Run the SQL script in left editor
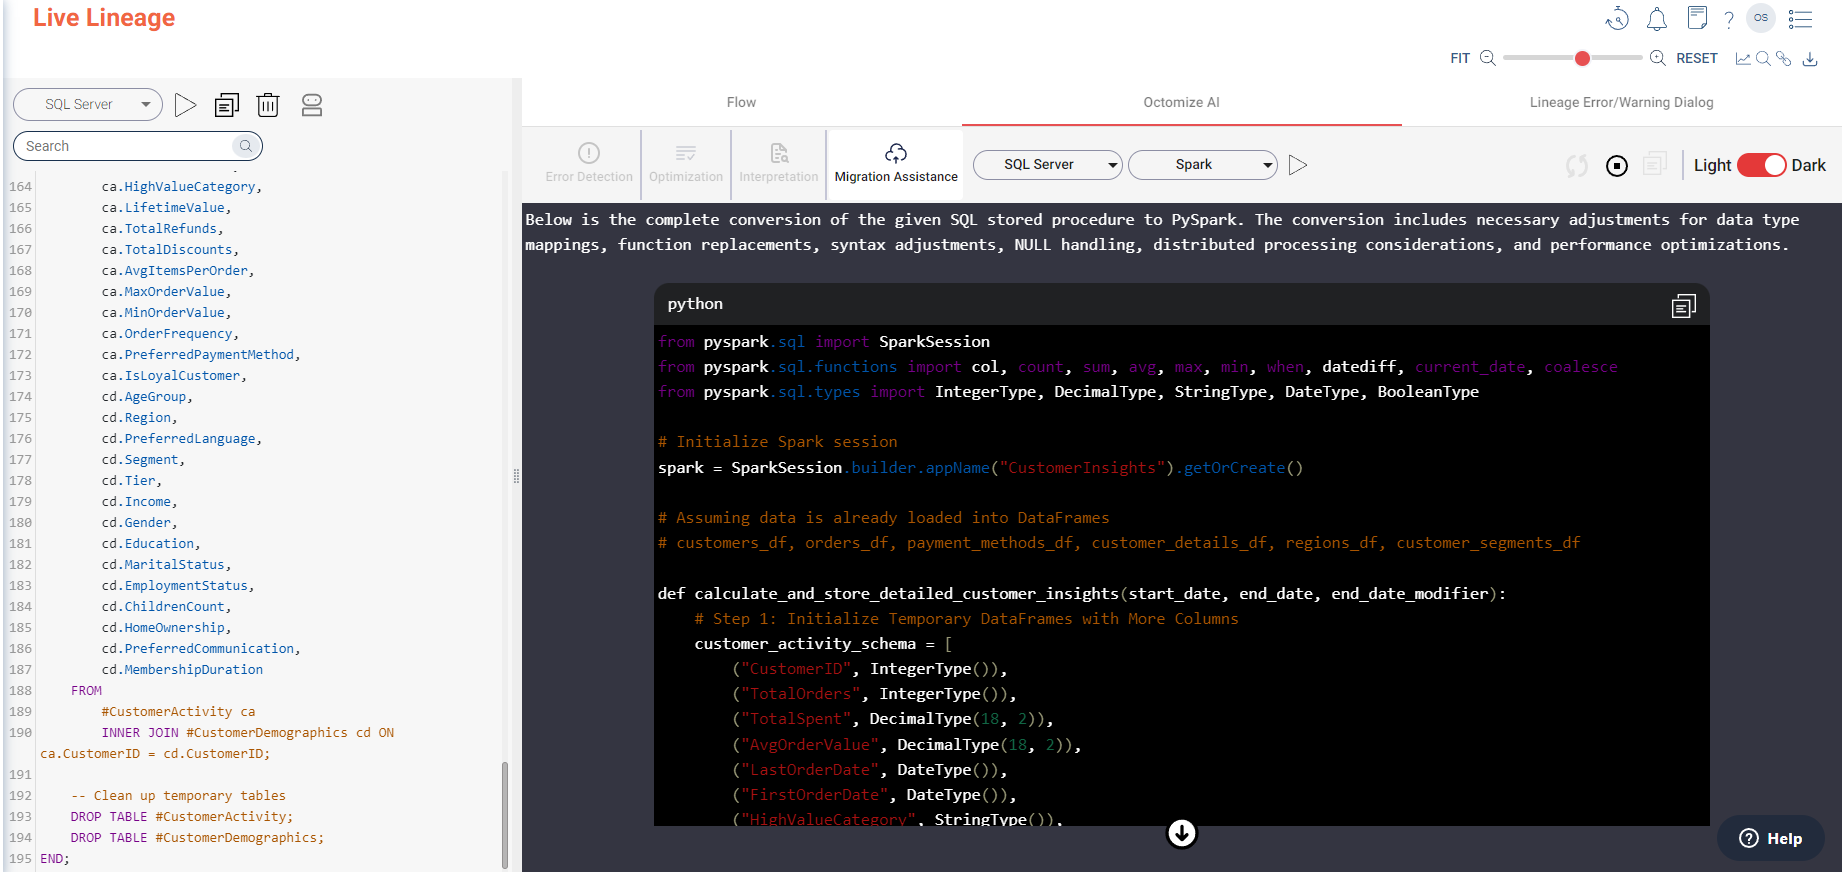 [185, 105]
